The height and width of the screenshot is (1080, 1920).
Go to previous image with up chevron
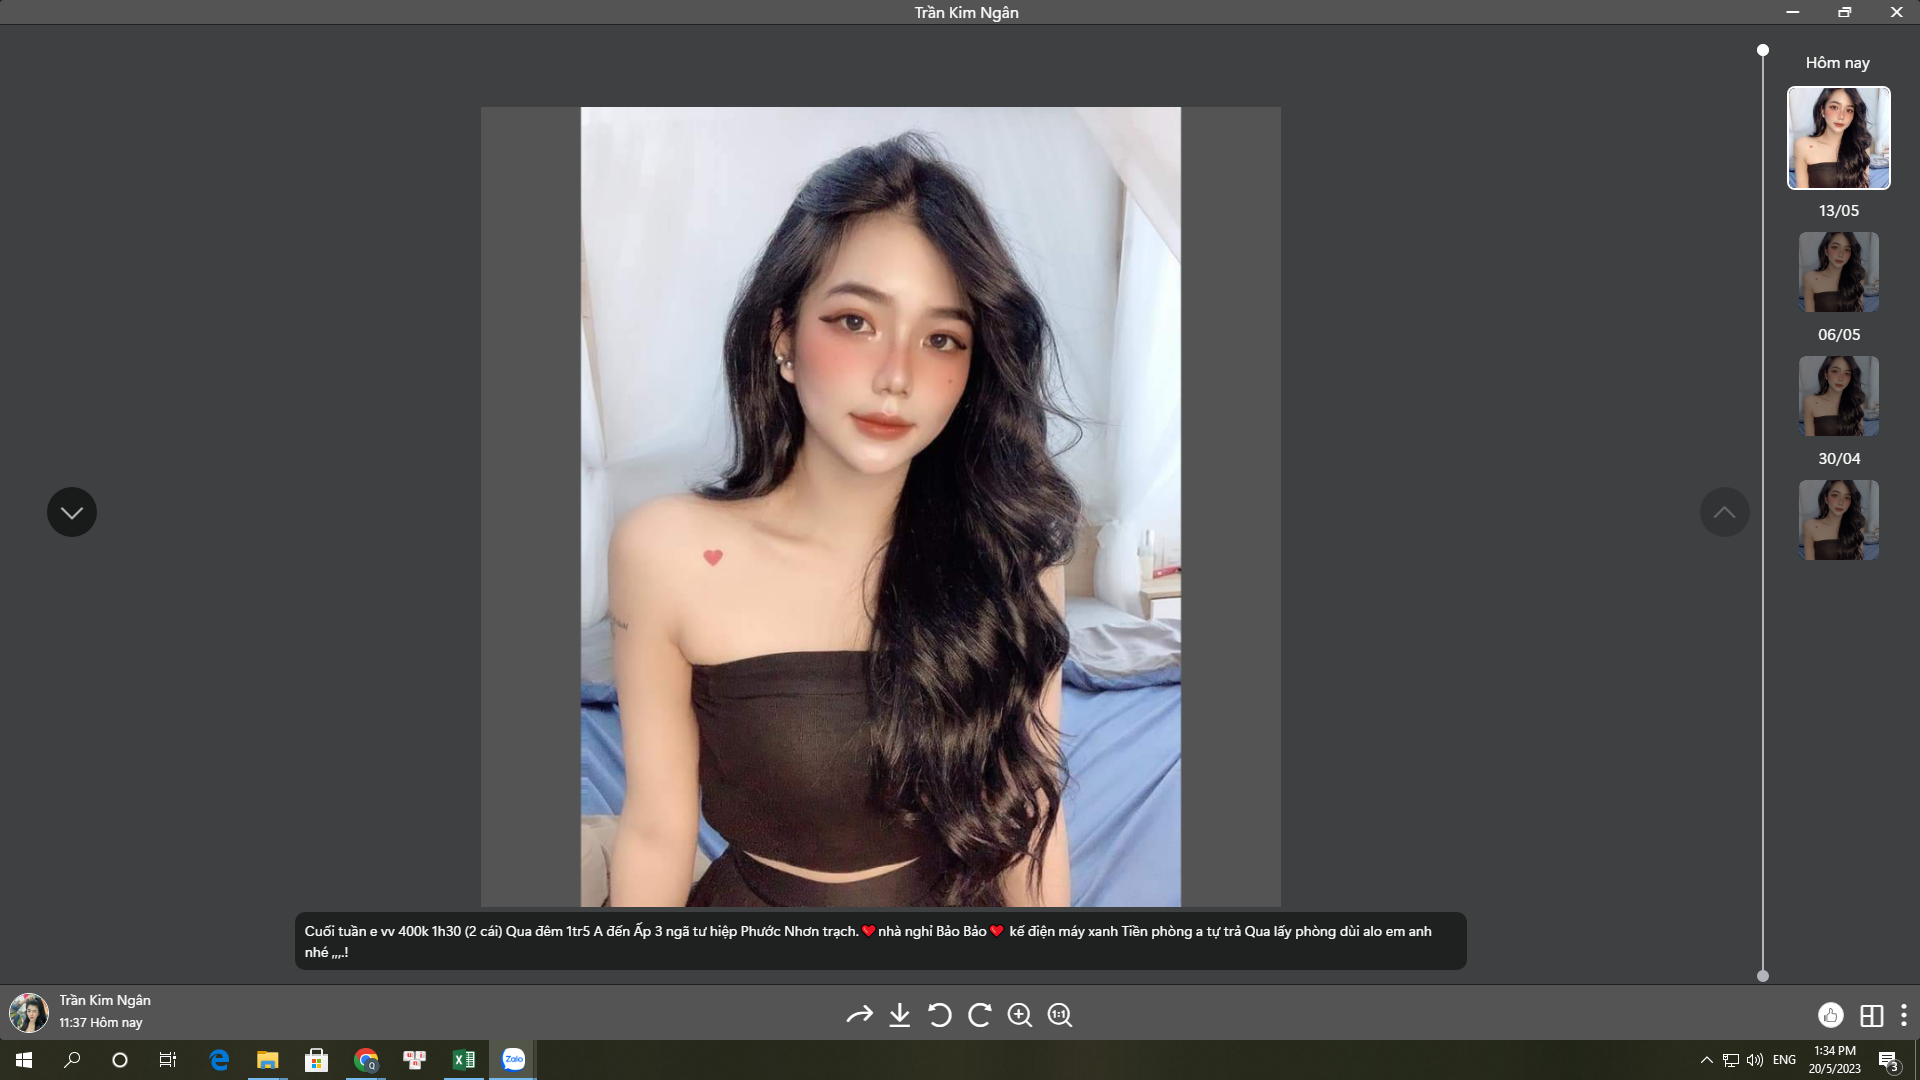click(x=1724, y=512)
